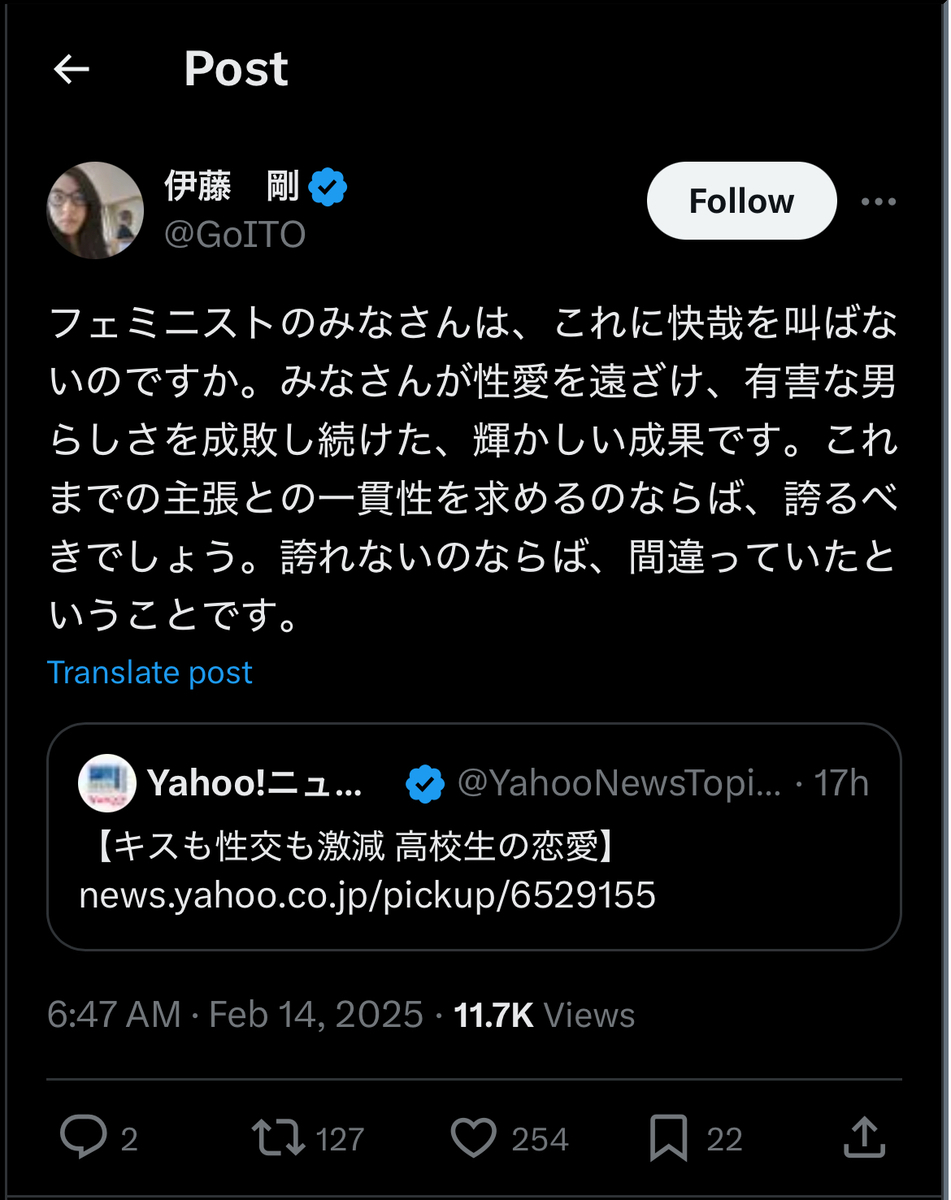Open the three-dot more options menu

878,202
